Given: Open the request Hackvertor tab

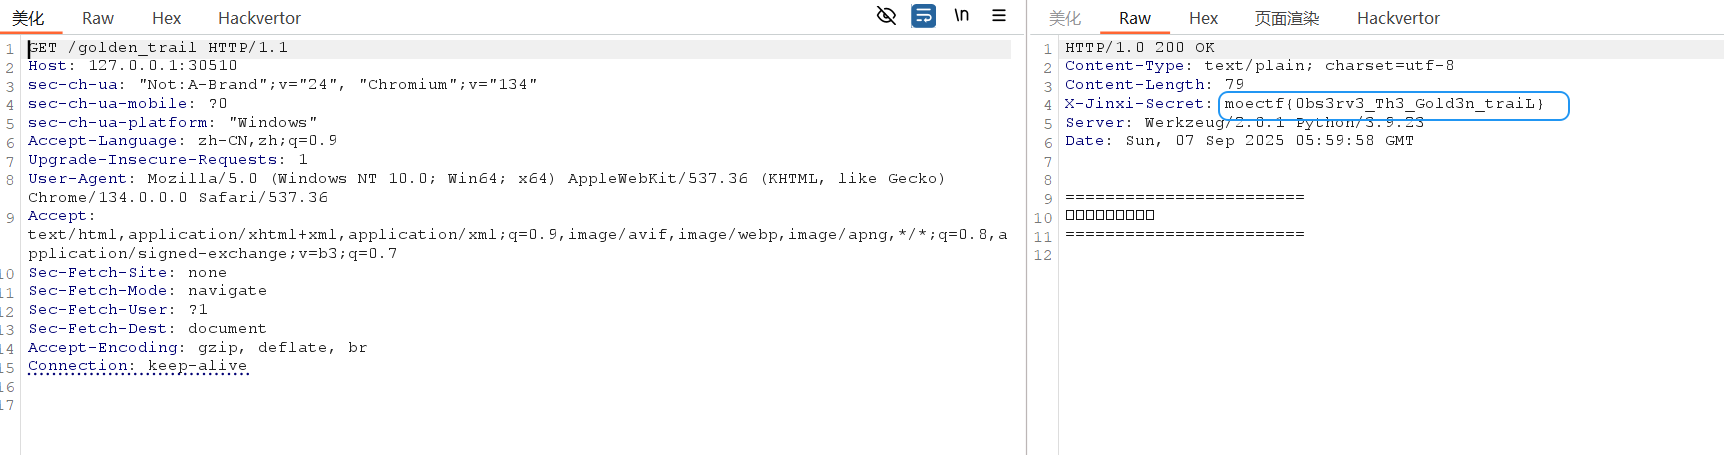Looking at the screenshot, I should click(x=259, y=18).
